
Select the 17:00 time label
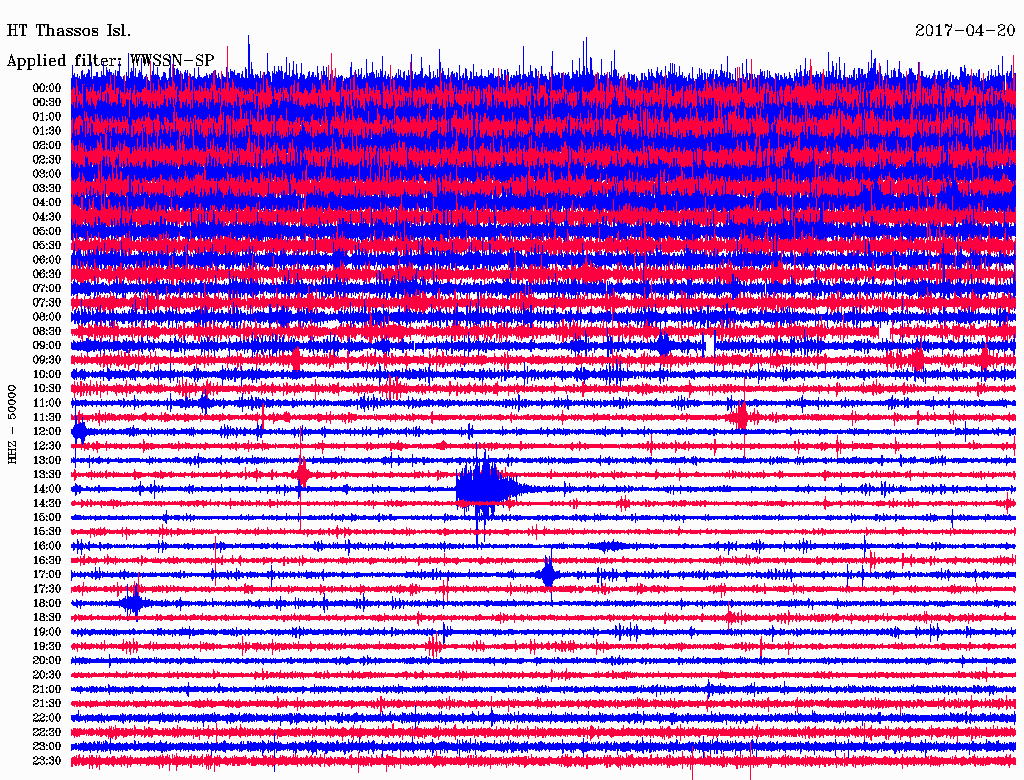(x=46, y=574)
